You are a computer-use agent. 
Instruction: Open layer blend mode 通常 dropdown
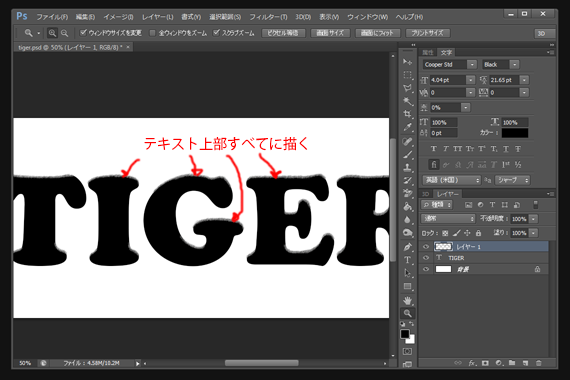[448, 219]
